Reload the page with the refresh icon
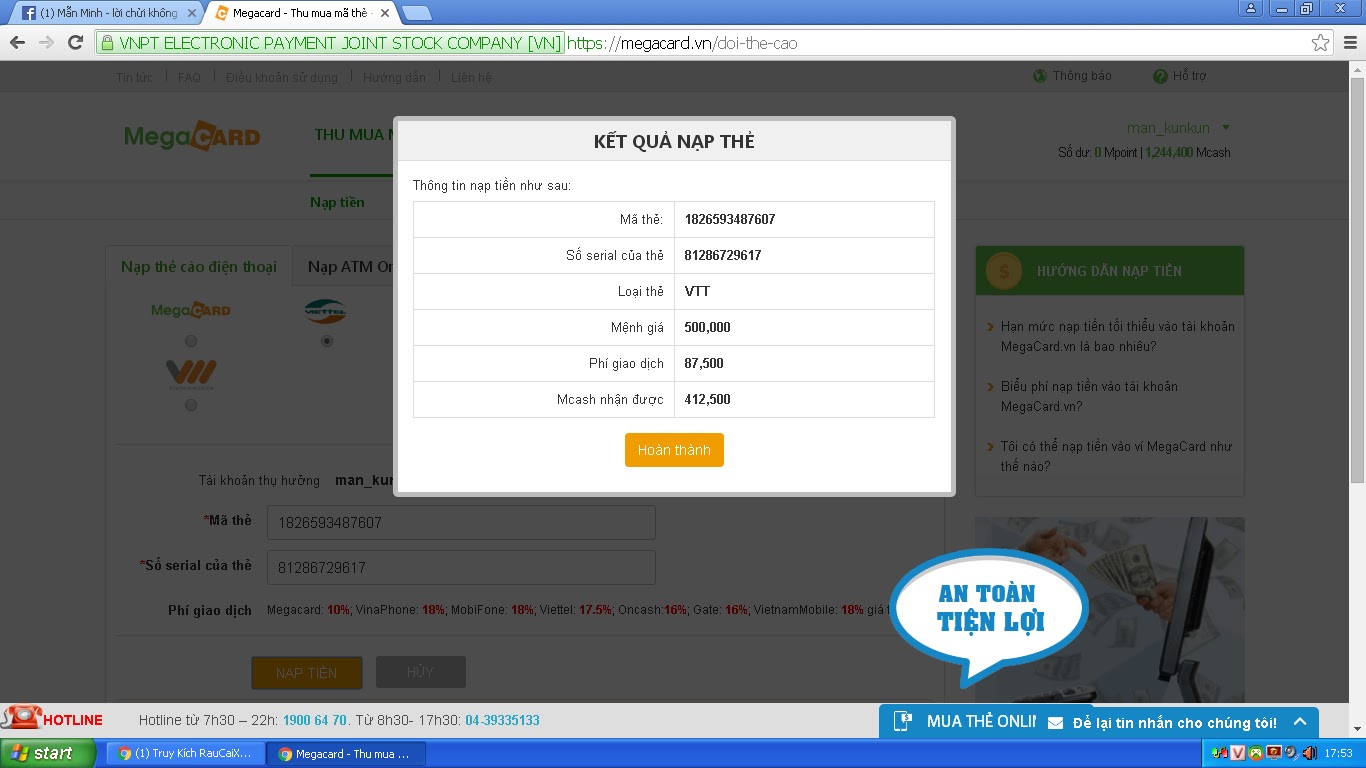Viewport: 1366px width, 768px height. 75,43
